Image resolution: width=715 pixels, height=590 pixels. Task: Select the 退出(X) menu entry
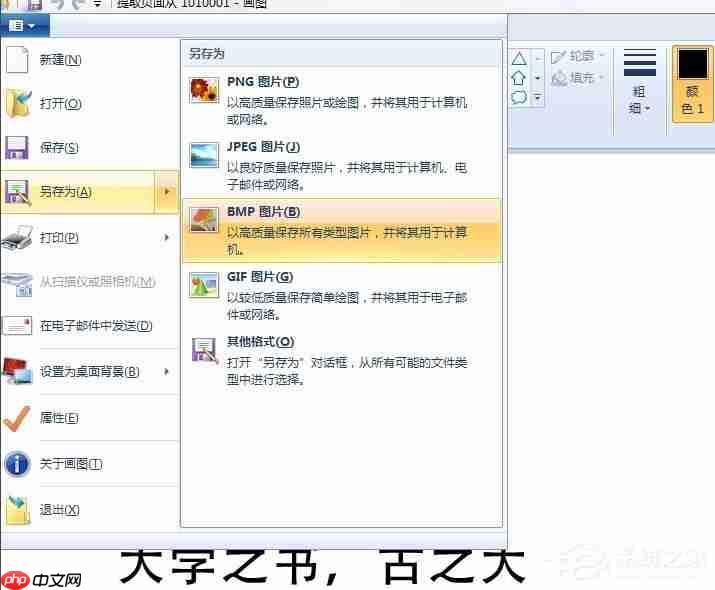coord(89,510)
